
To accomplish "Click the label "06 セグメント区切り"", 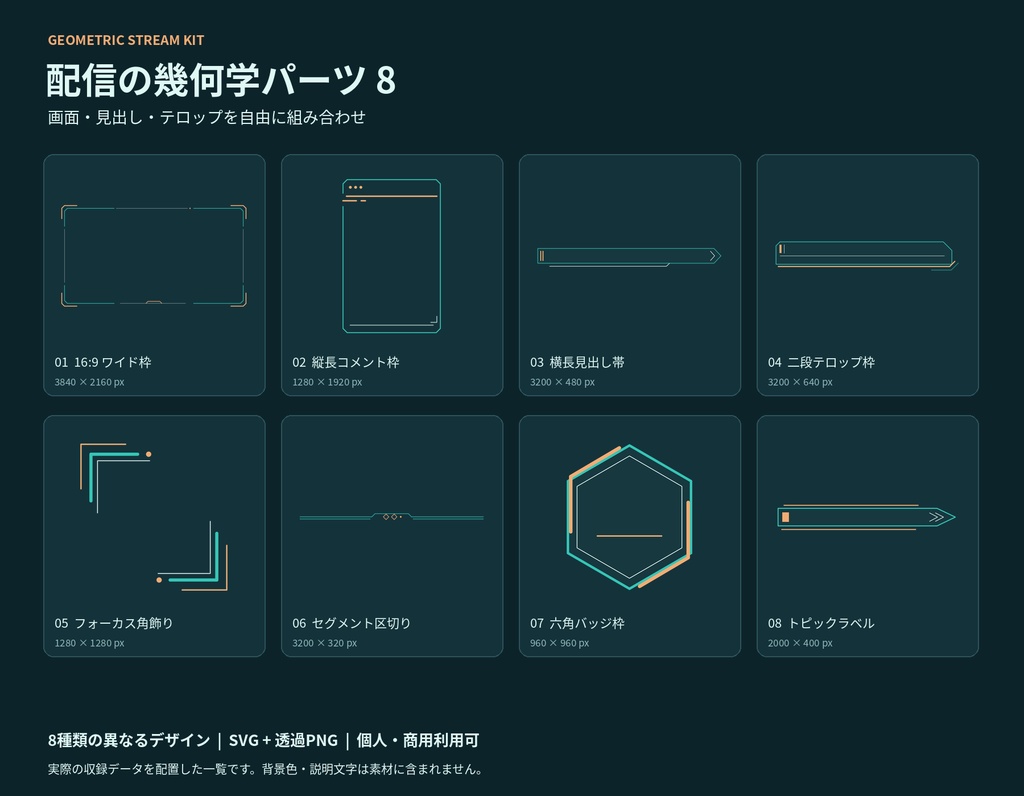I will coord(351,624).
